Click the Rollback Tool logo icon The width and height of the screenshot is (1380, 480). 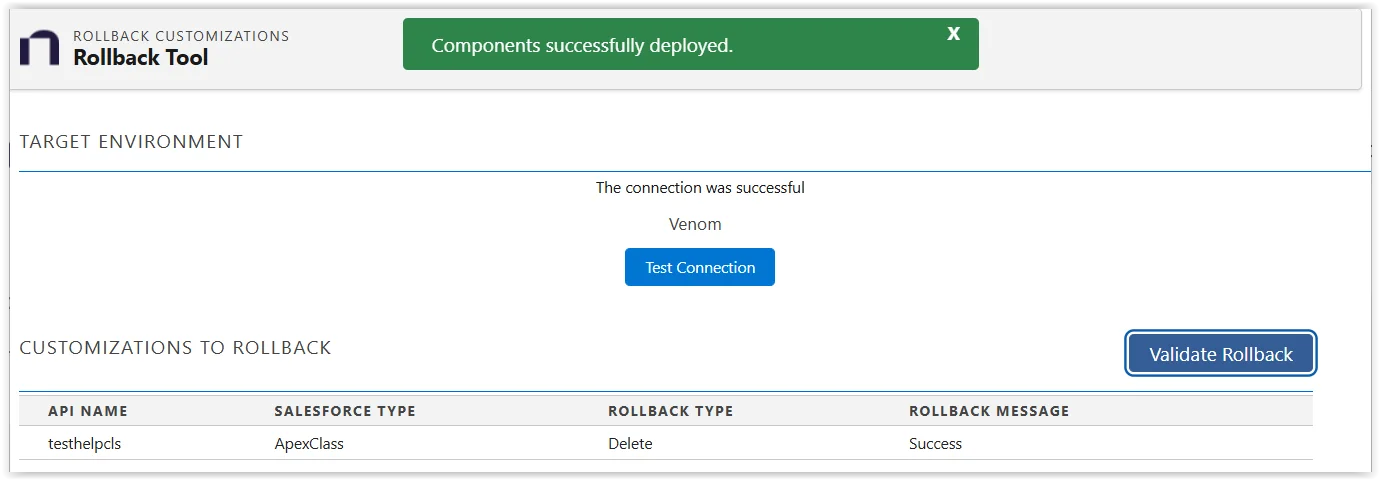(x=40, y=47)
